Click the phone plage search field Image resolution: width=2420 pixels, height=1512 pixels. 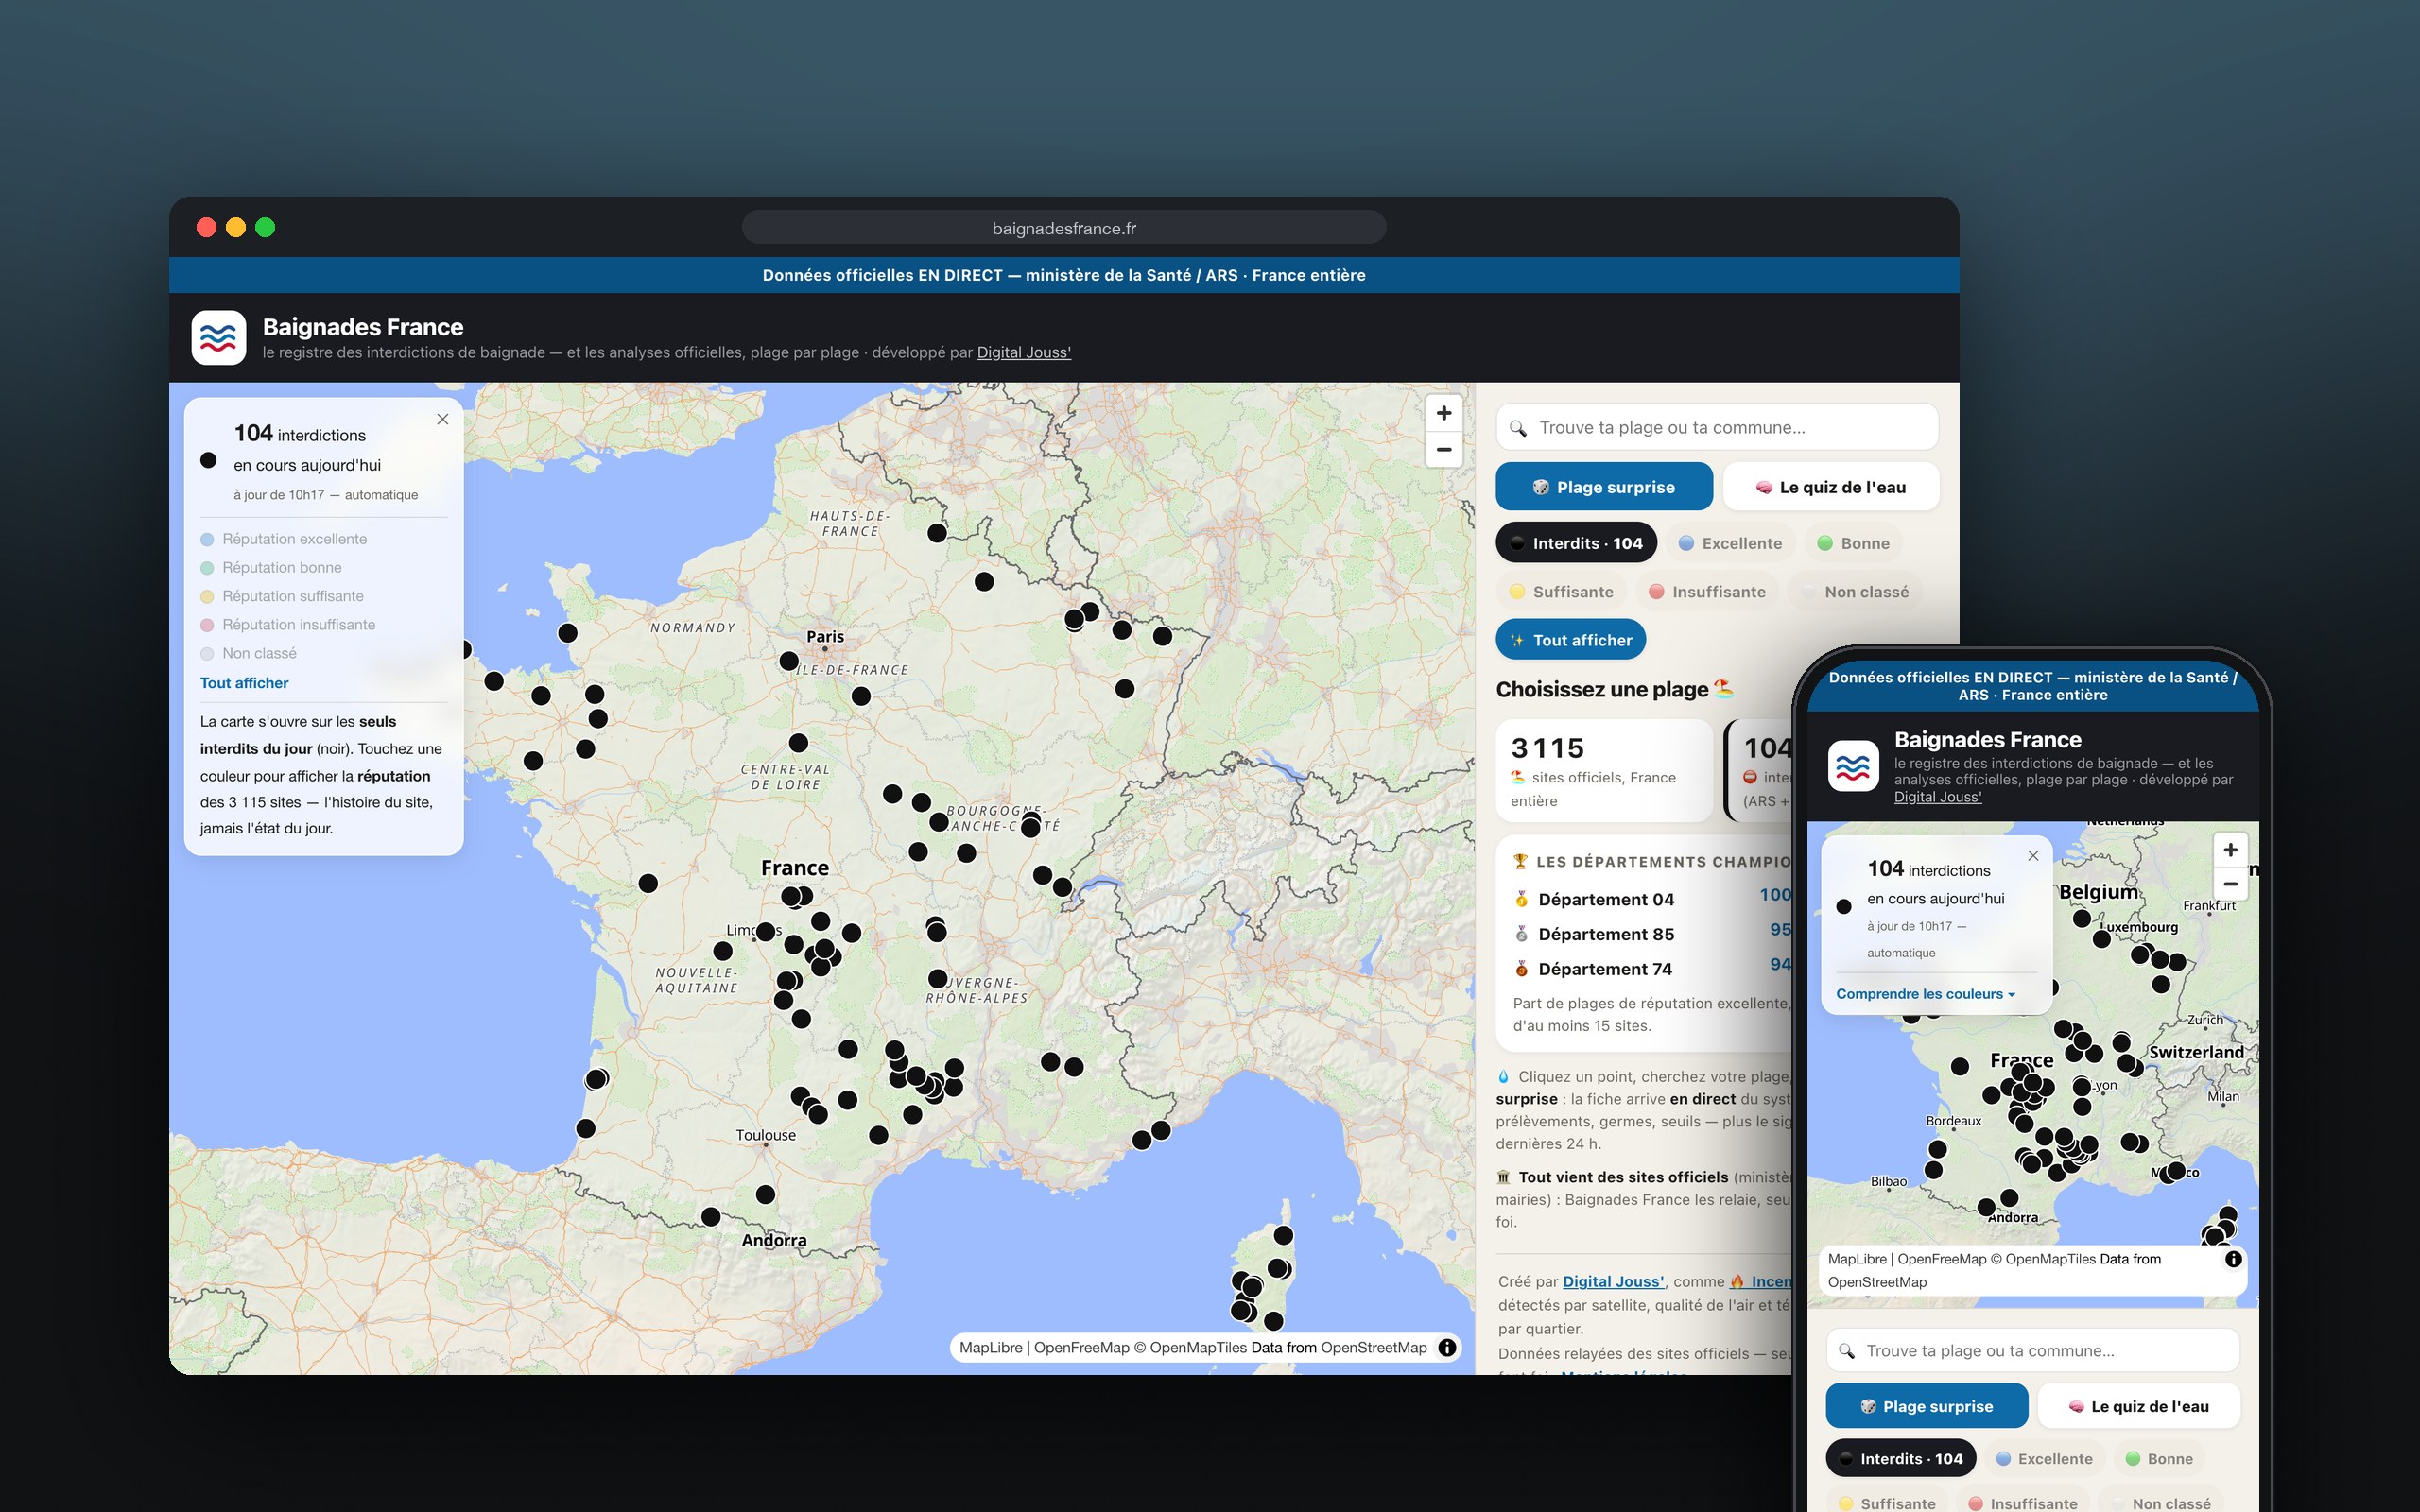(x=2033, y=1351)
